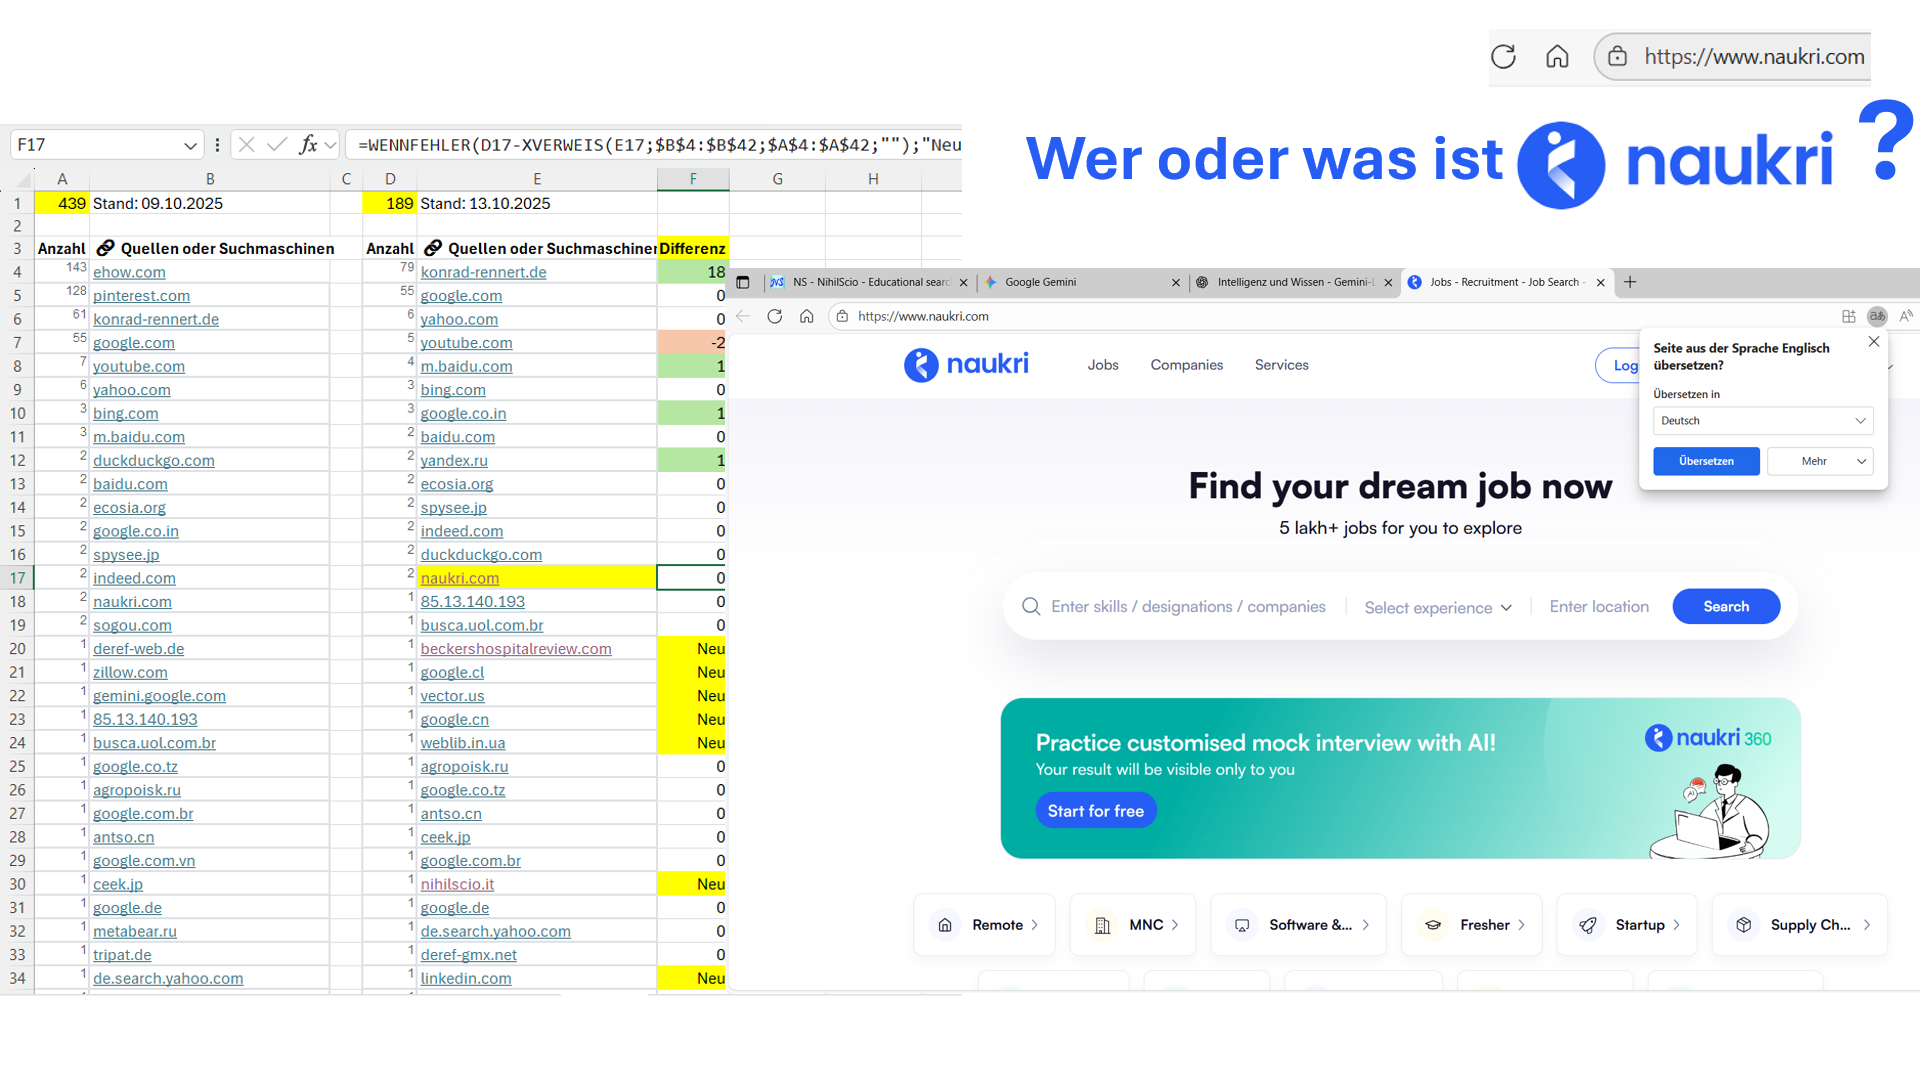Expand the Excel Name Box dropdown
The width and height of the screenshot is (1920, 1080).
pos(190,146)
